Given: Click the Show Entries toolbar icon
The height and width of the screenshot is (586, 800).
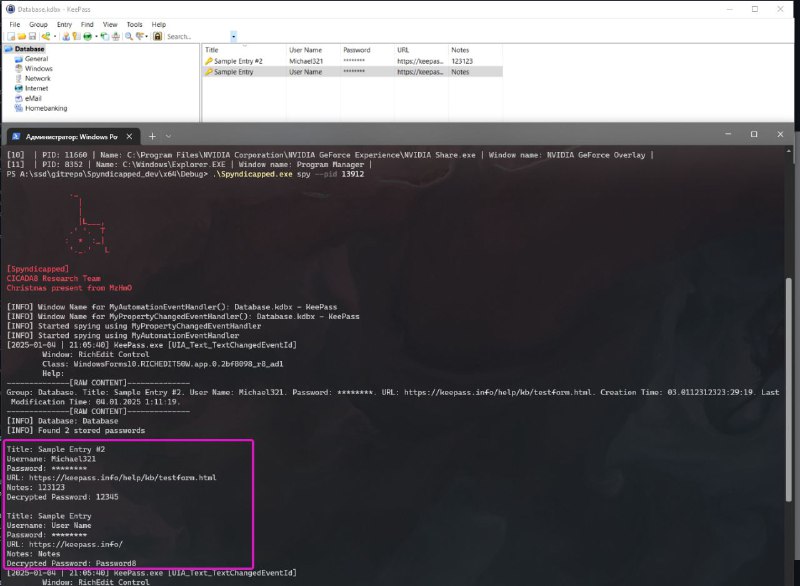Looking at the screenshot, I should click(139, 36).
